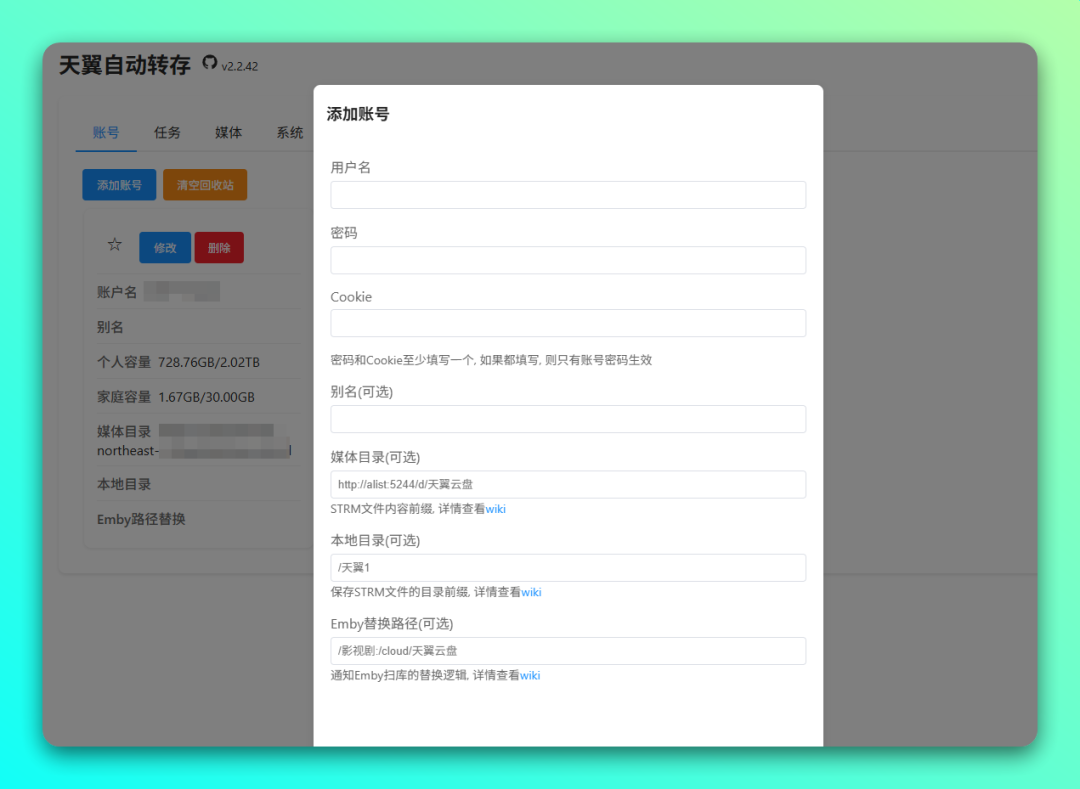Screen dimensions: 1080x789
Task: Select the Emby替换路径(可选) input field
Action: pos(568,651)
